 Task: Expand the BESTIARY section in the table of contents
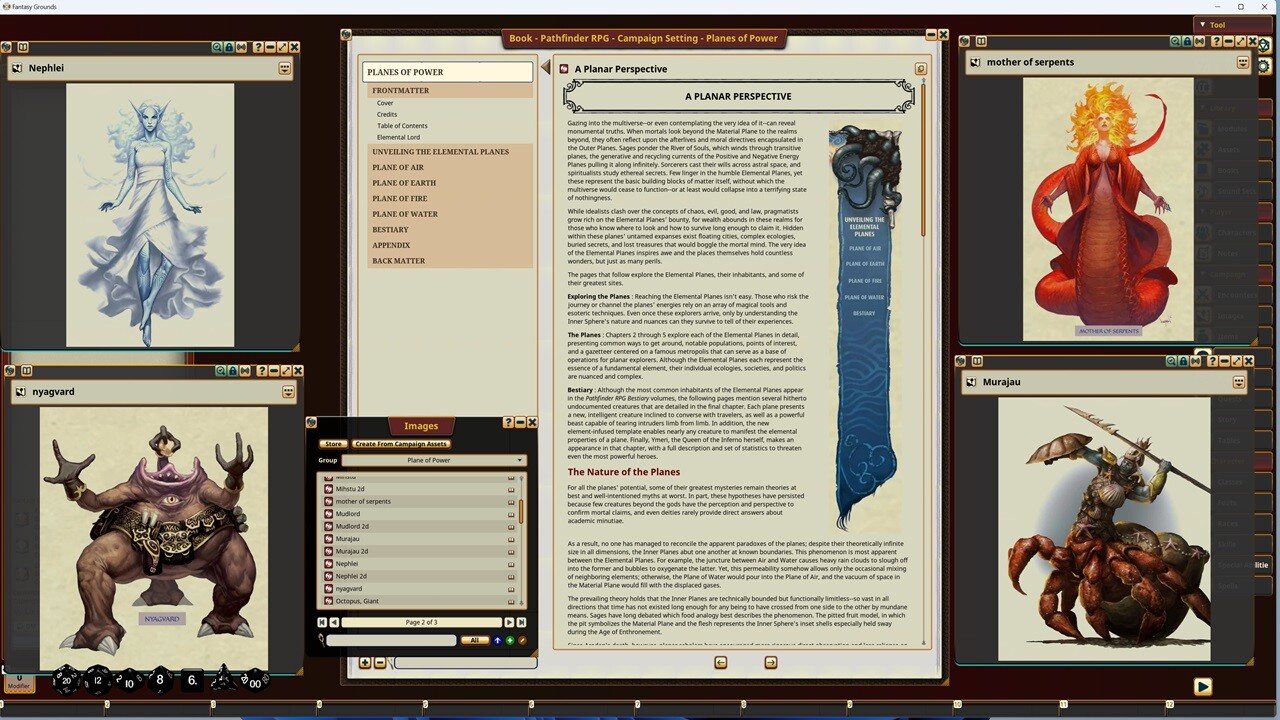(390, 229)
